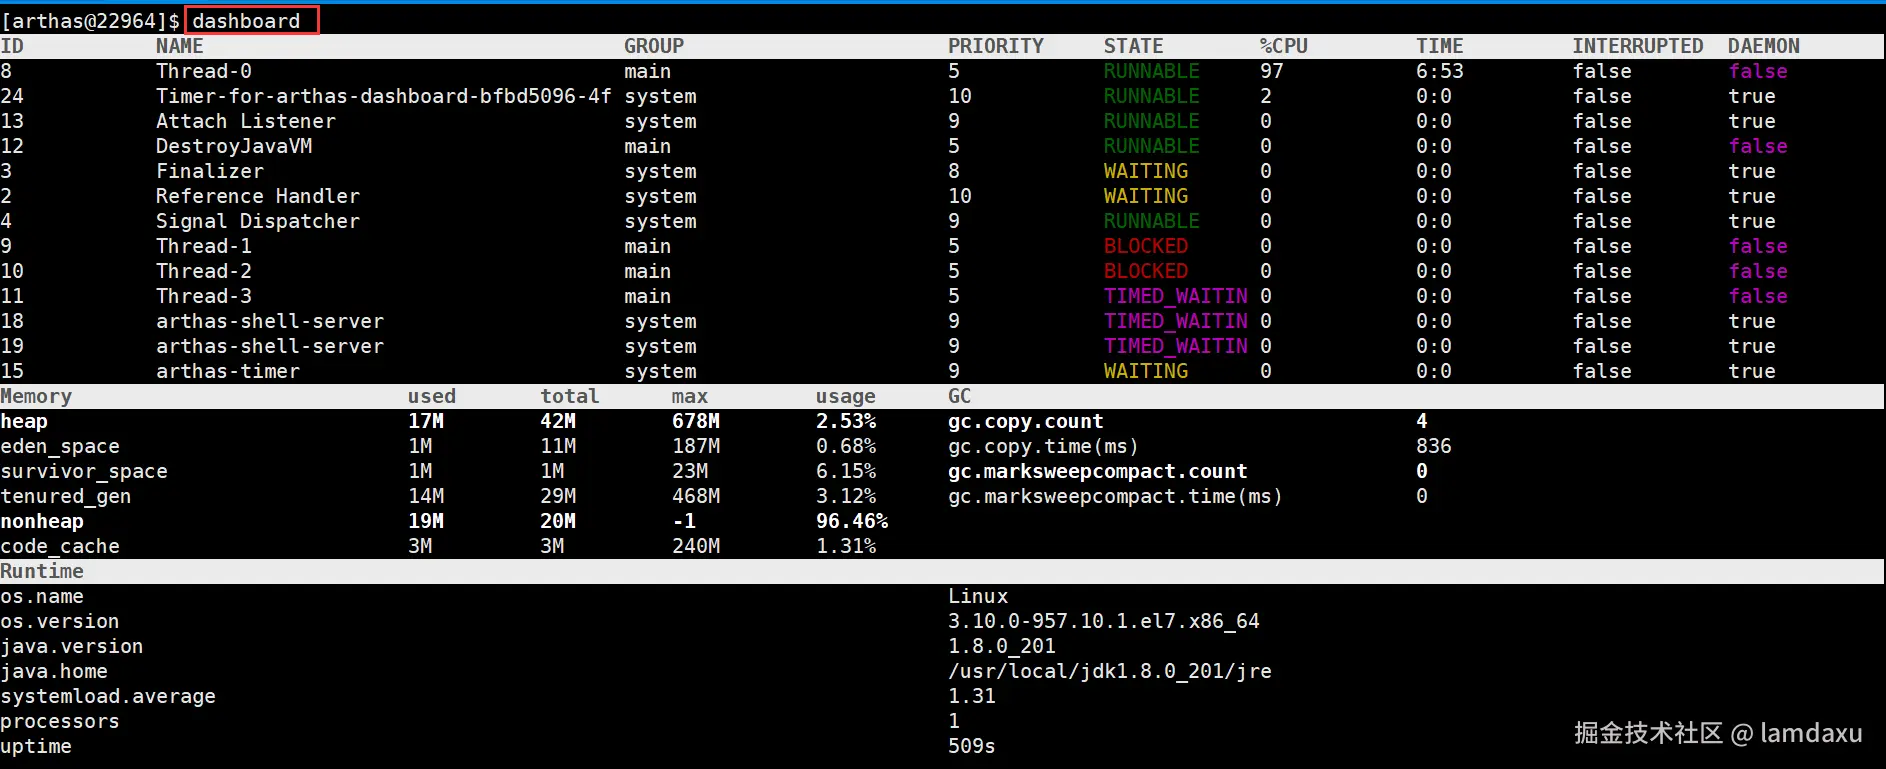Click the GROUP column header

tap(654, 46)
